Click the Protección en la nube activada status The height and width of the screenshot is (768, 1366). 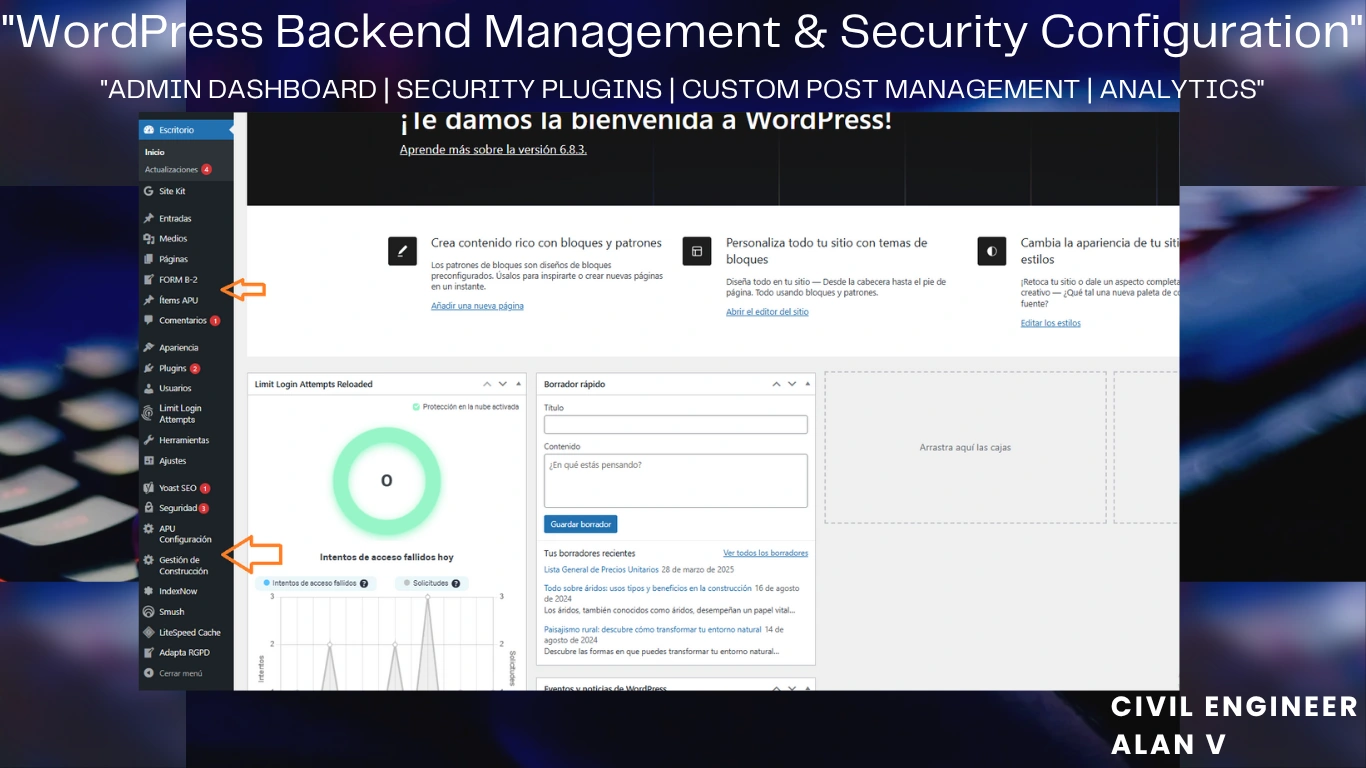[x=466, y=407]
